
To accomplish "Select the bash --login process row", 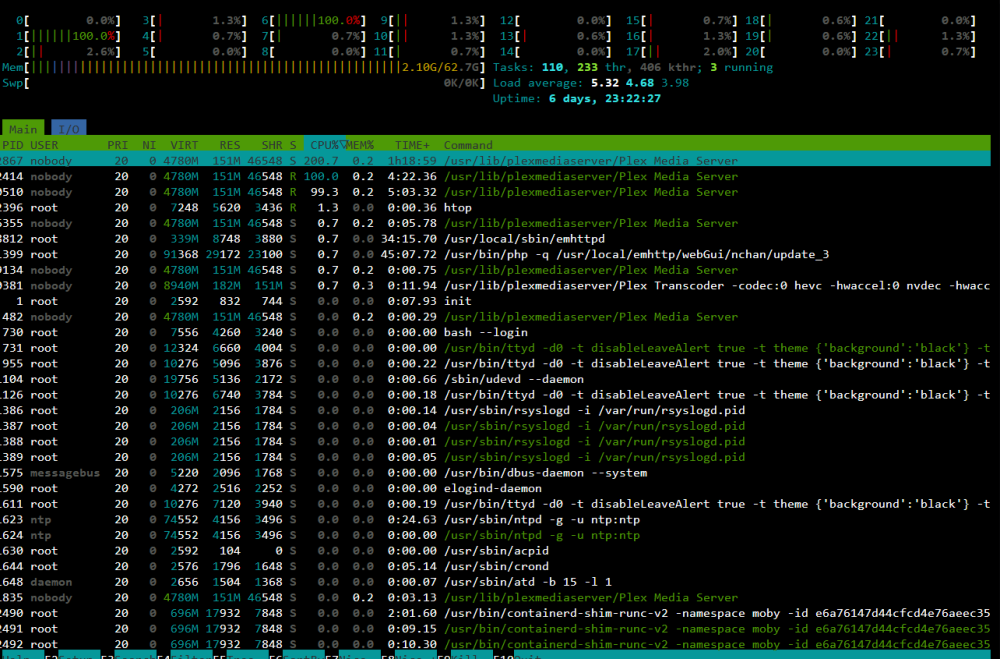I will pos(496,332).
